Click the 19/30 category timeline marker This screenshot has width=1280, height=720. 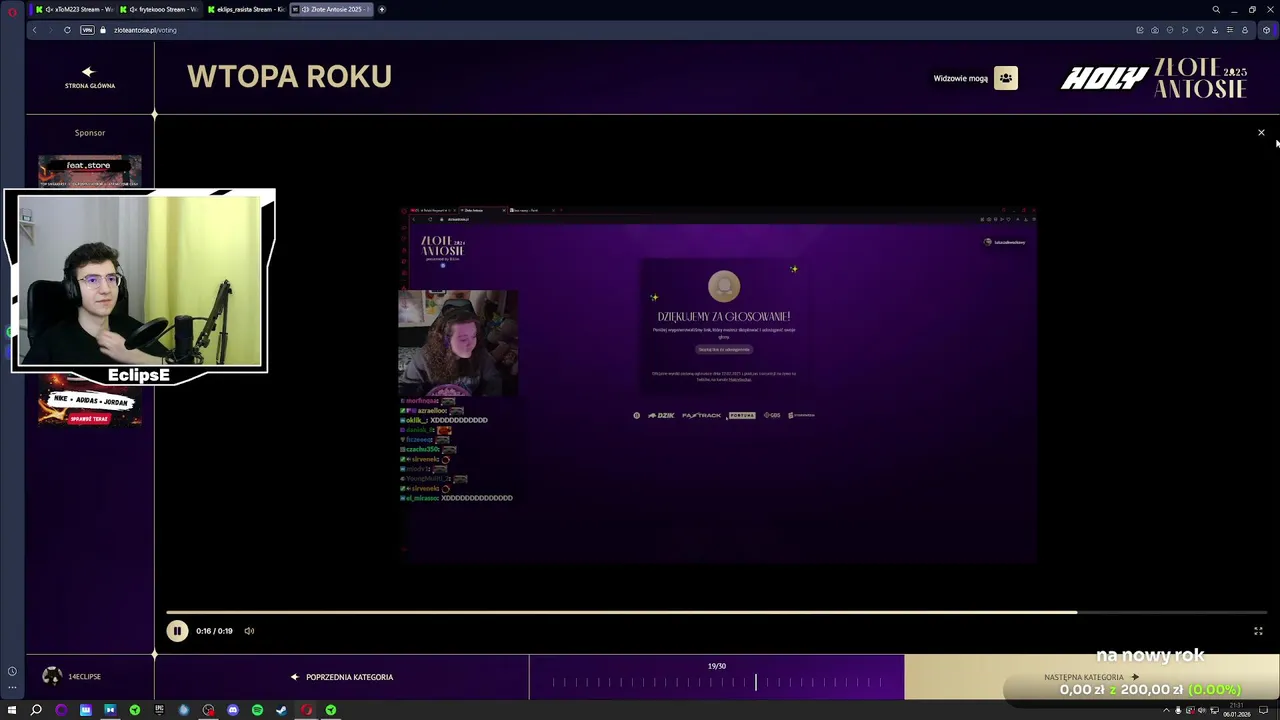click(756, 682)
